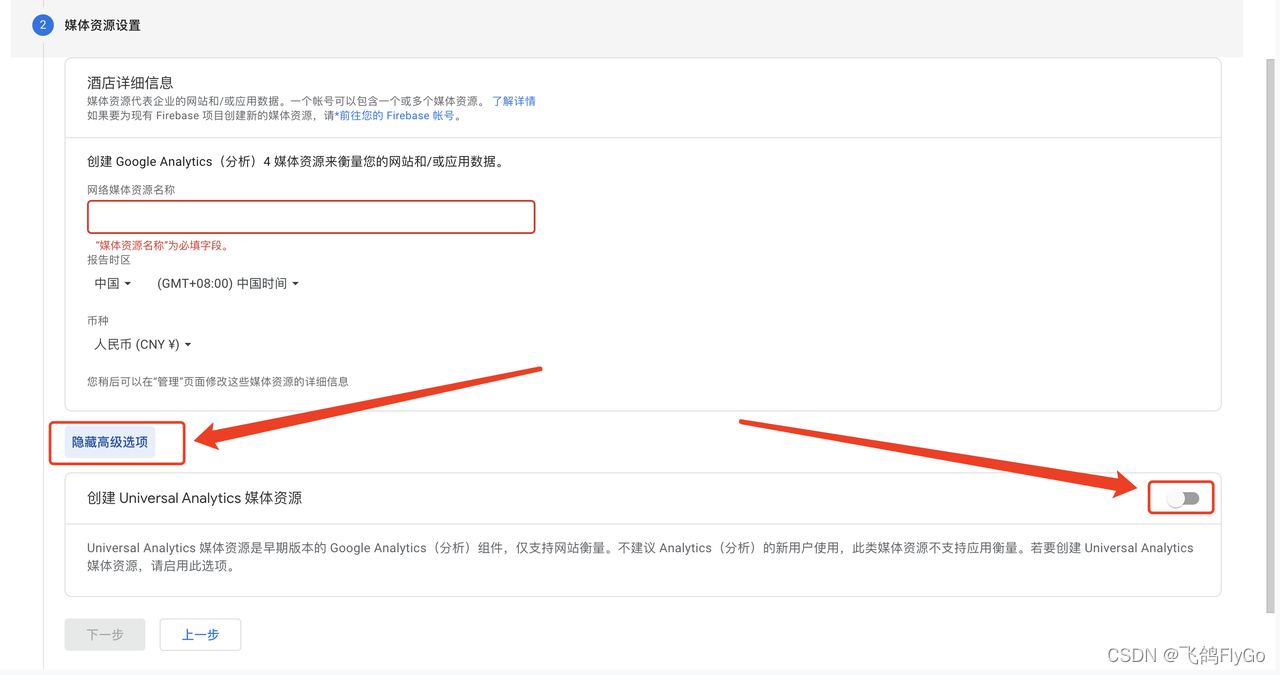Open the 人民币 (CNY ¥) currency dropdown
The height and width of the screenshot is (675, 1280).
143,345
